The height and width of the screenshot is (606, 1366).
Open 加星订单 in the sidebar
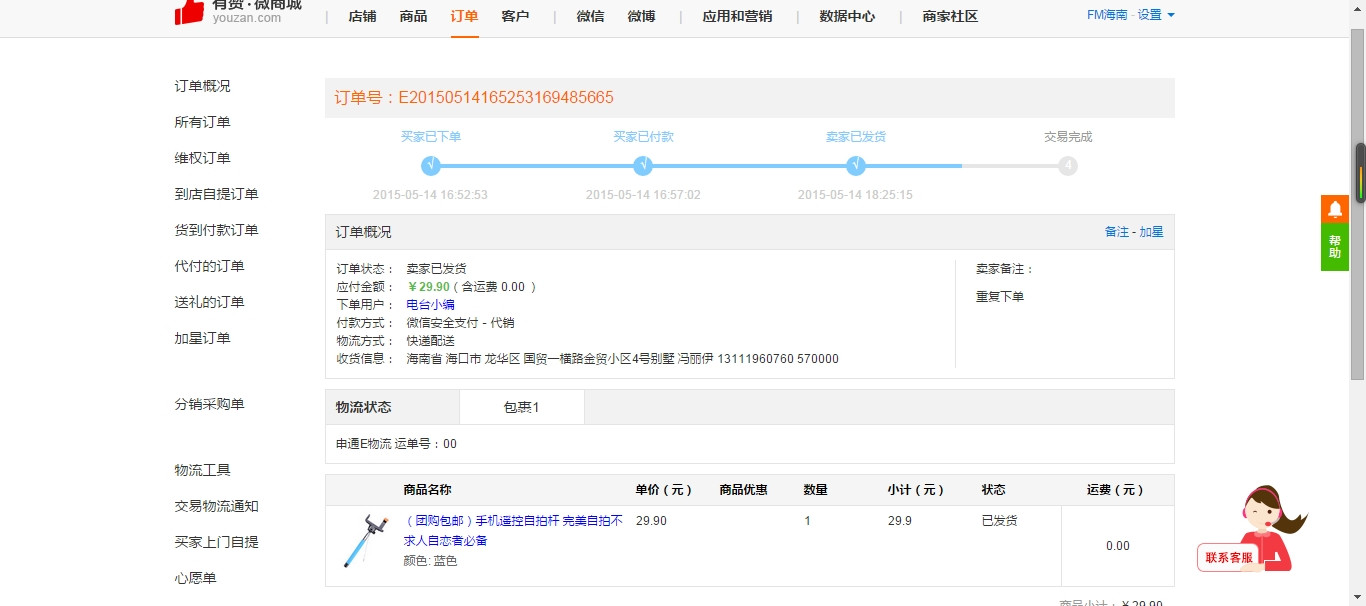pos(202,338)
